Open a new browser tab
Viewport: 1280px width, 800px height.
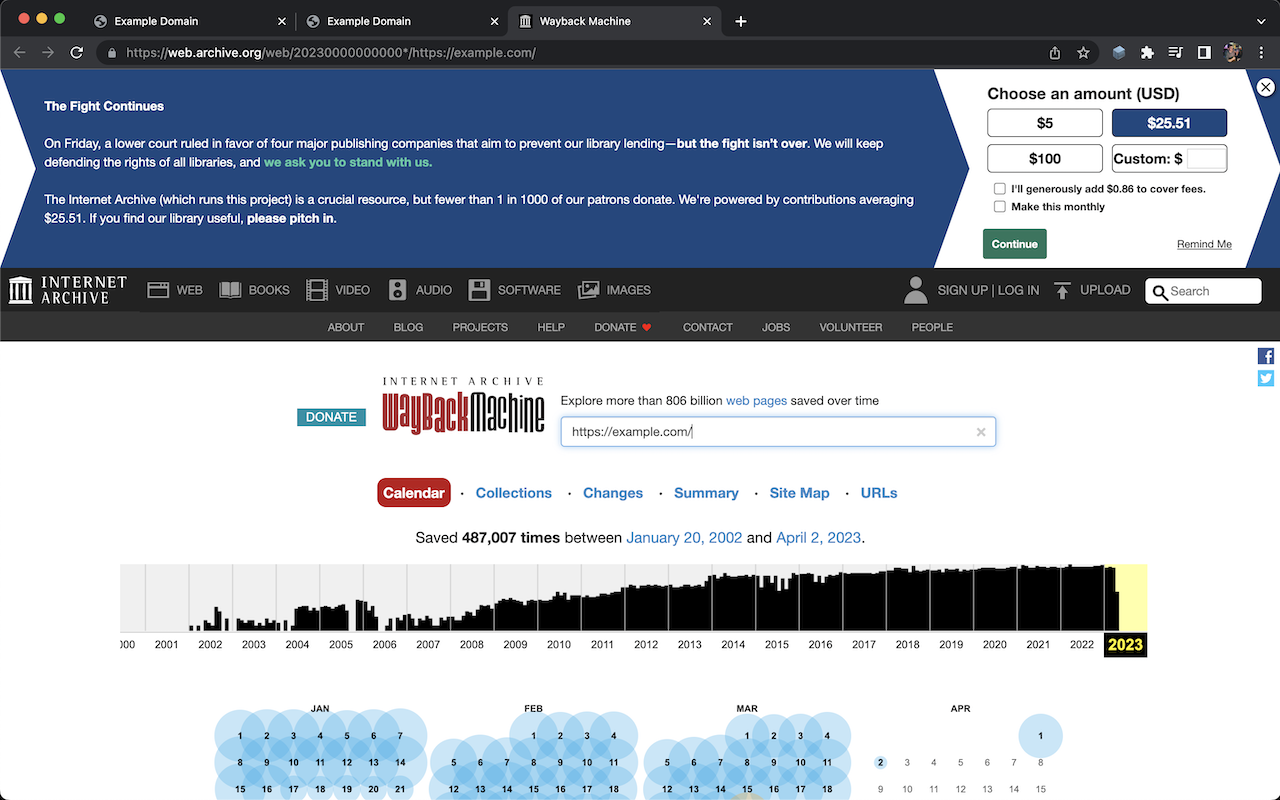coord(740,21)
